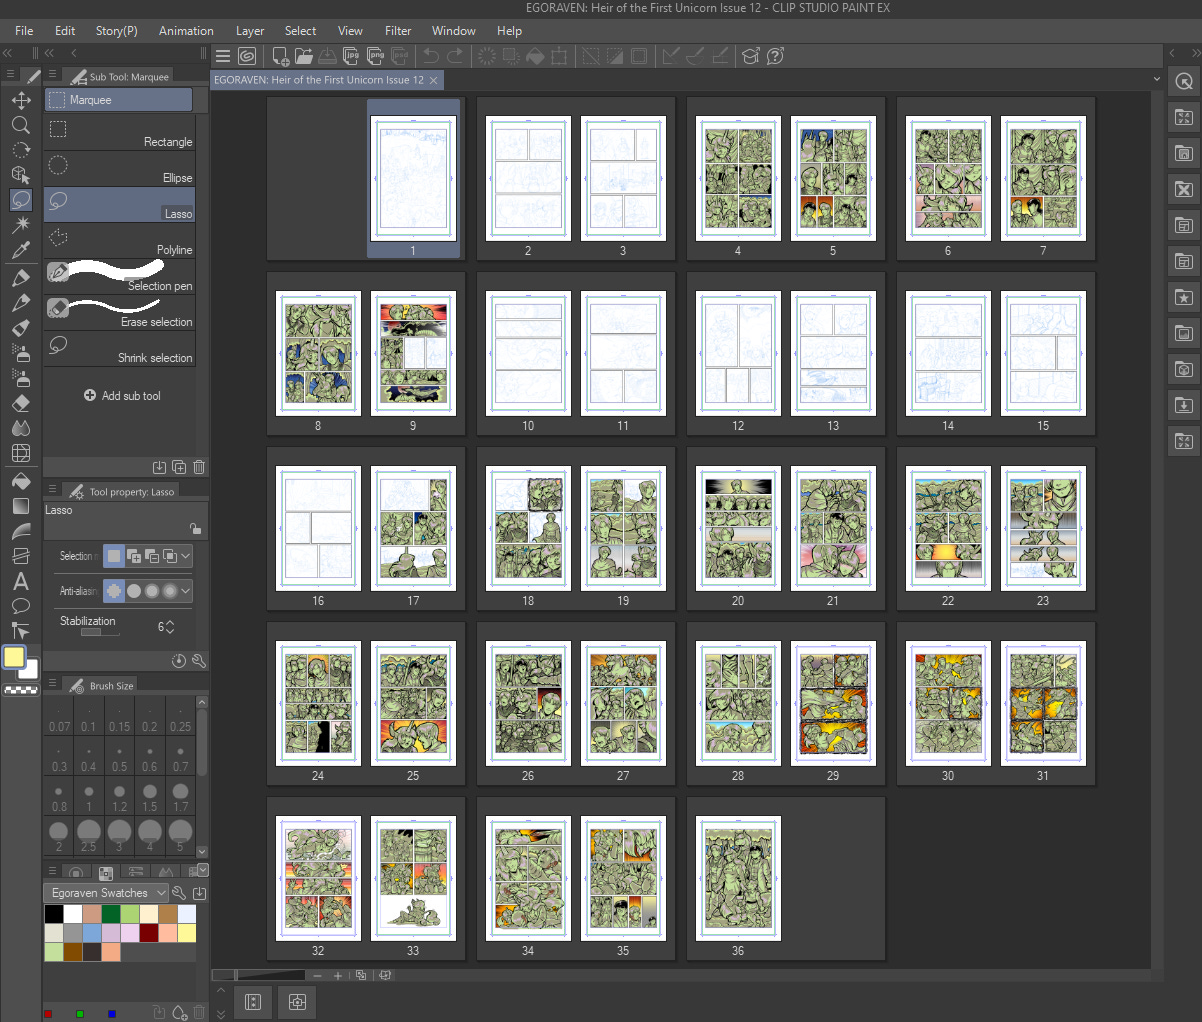This screenshot has width=1202, height=1022.
Task: Select the Erase selection sub tool
Action: pos(119,313)
